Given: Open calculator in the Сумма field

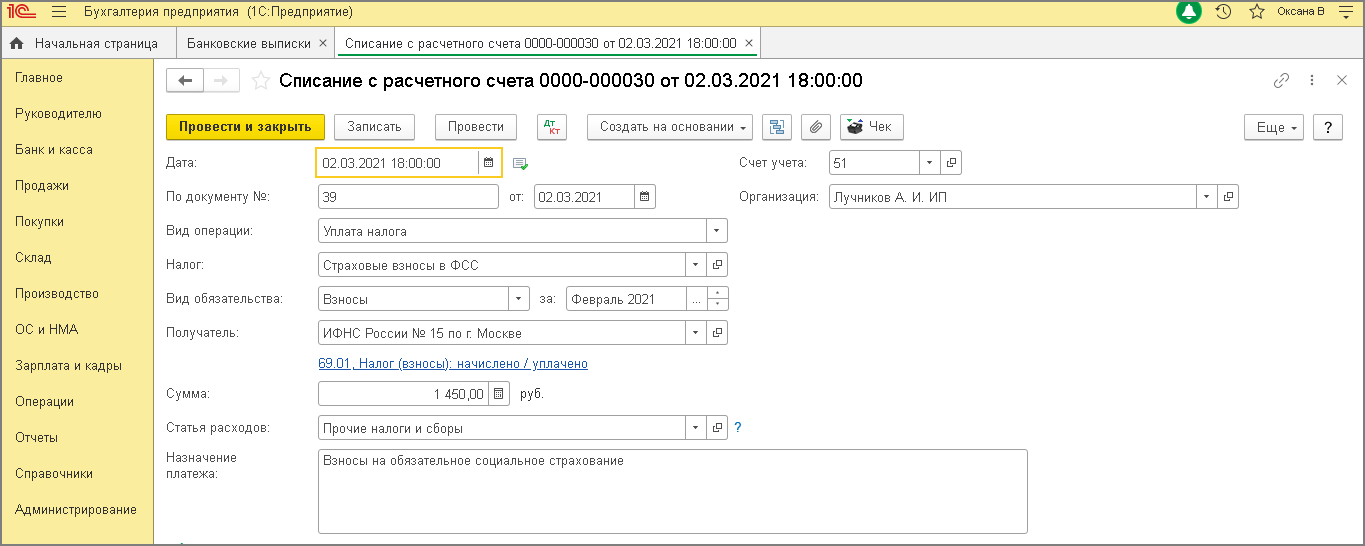Looking at the screenshot, I should [x=500, y=394].
